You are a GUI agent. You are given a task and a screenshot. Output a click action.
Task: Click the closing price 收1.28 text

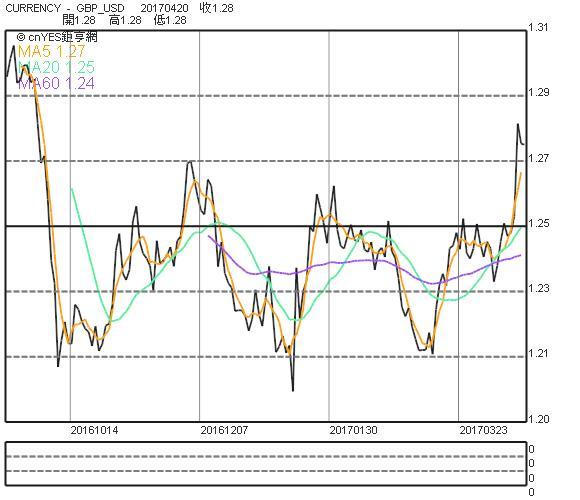(x=217, y=8)
